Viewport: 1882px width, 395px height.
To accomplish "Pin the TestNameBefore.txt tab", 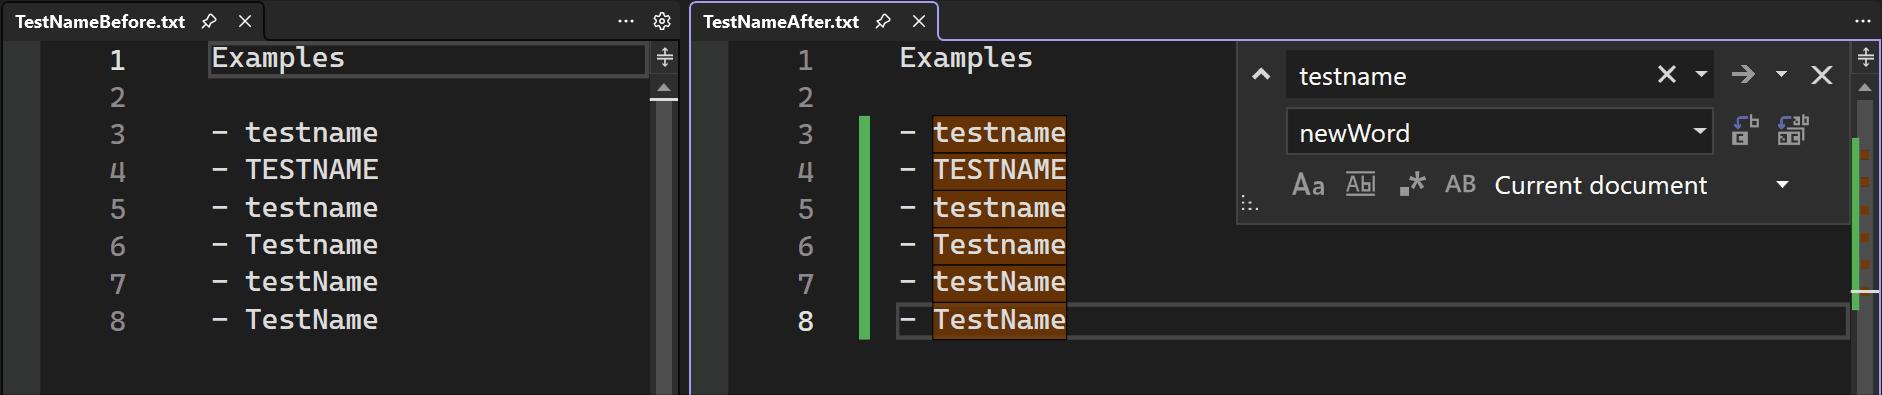I will (209, 21).
